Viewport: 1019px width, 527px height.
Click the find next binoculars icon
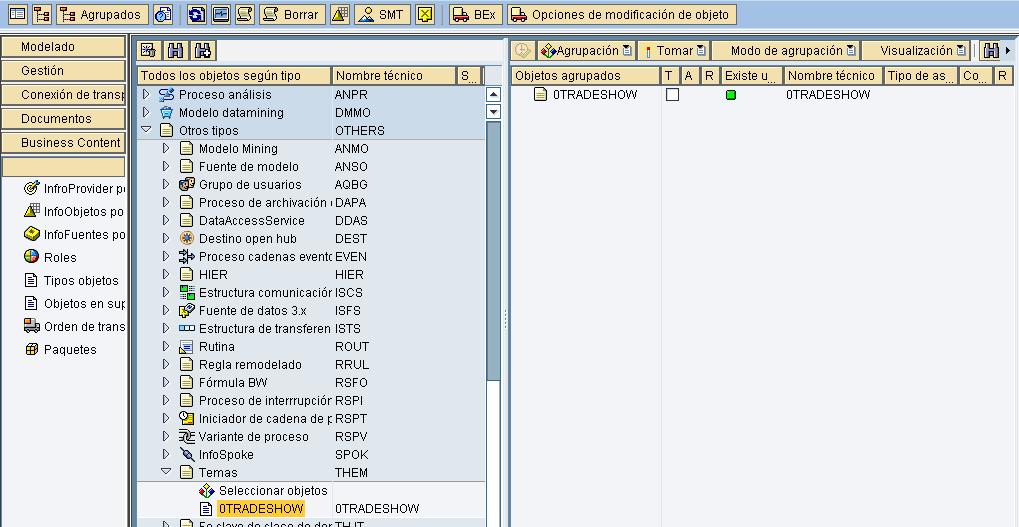point(203,51)
